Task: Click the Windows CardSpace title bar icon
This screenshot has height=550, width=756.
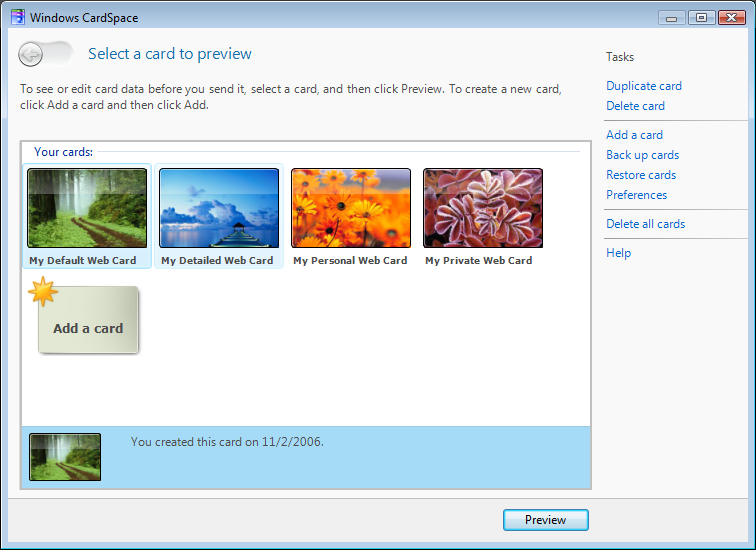Action: (x=18, y=17)
